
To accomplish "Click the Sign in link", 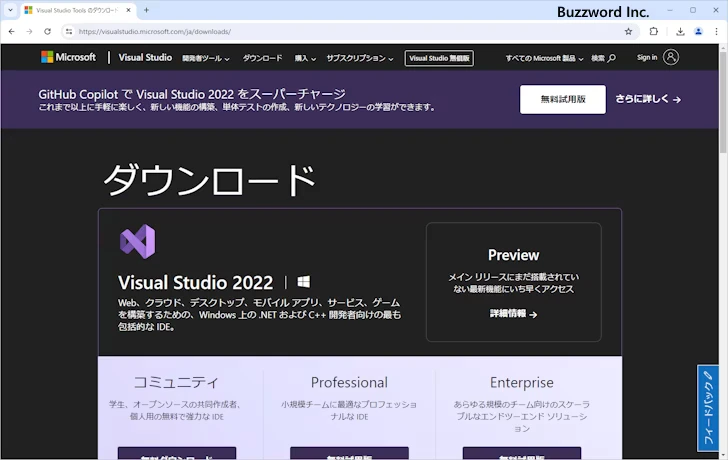I will tap(647, 57).
